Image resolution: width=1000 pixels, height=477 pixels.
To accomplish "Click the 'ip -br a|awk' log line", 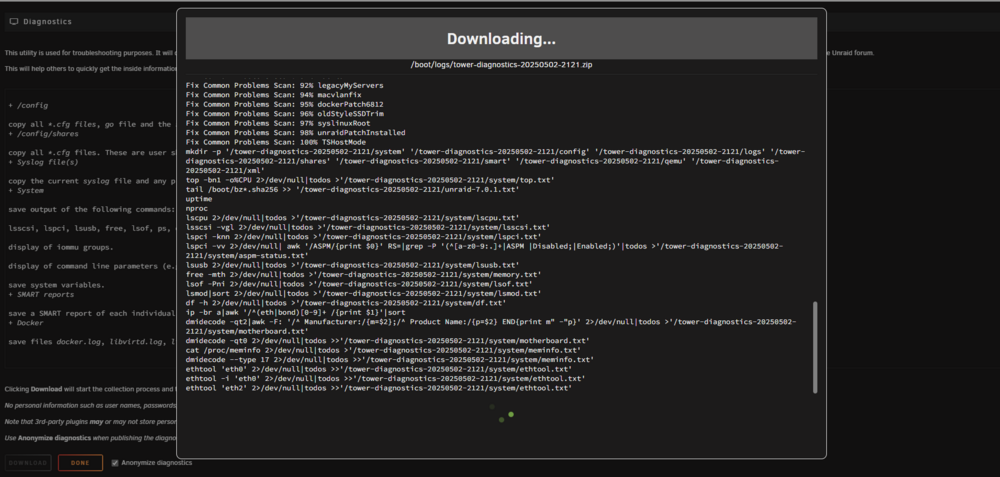I will point(296,312).
